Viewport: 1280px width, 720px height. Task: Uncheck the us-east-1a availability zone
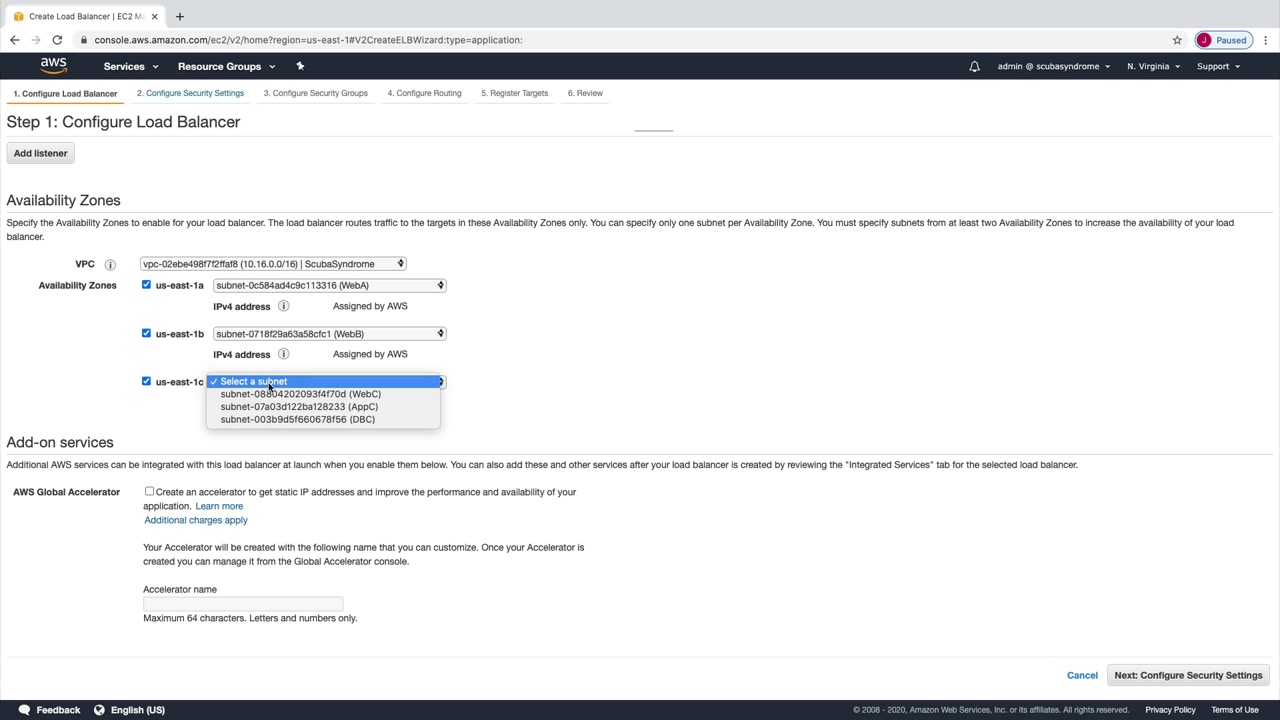146,285
